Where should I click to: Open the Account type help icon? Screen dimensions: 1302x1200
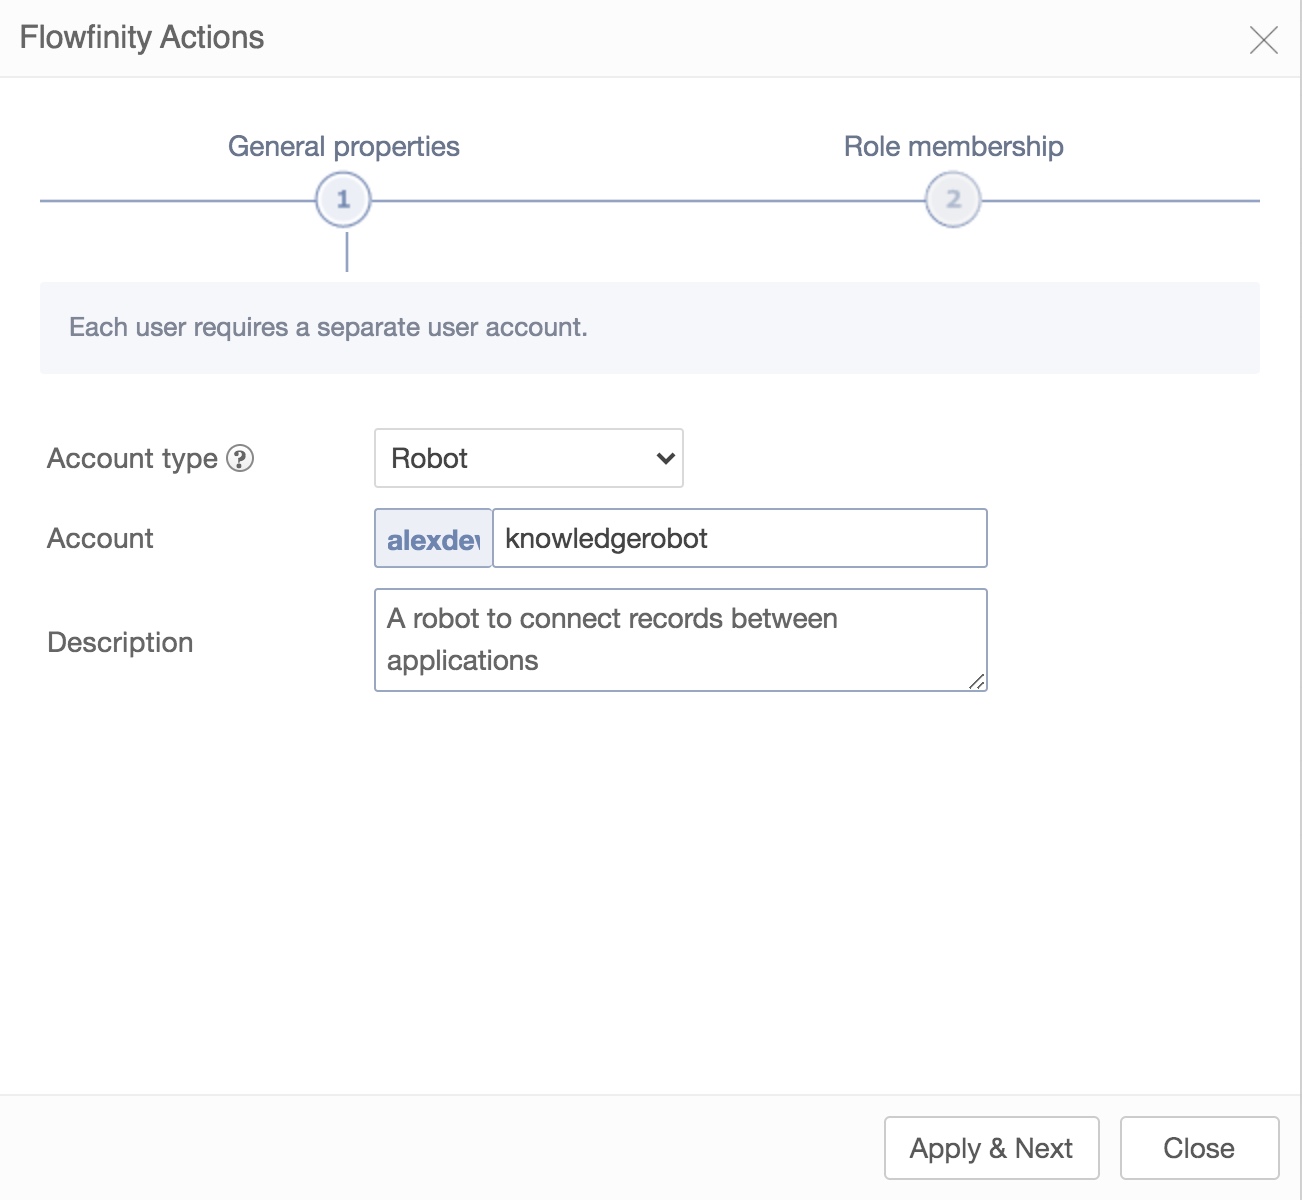click(240, 459)
